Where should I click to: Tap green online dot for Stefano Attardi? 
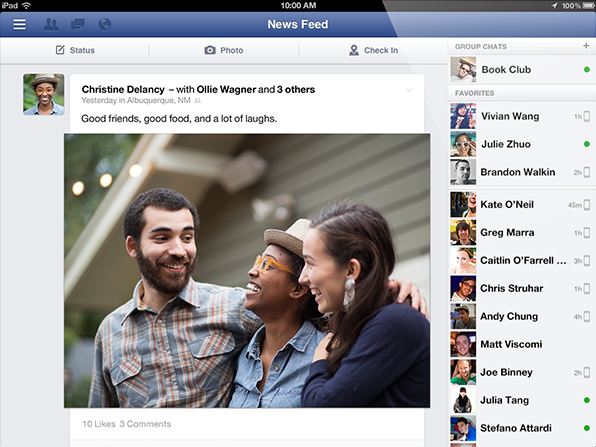586,428
